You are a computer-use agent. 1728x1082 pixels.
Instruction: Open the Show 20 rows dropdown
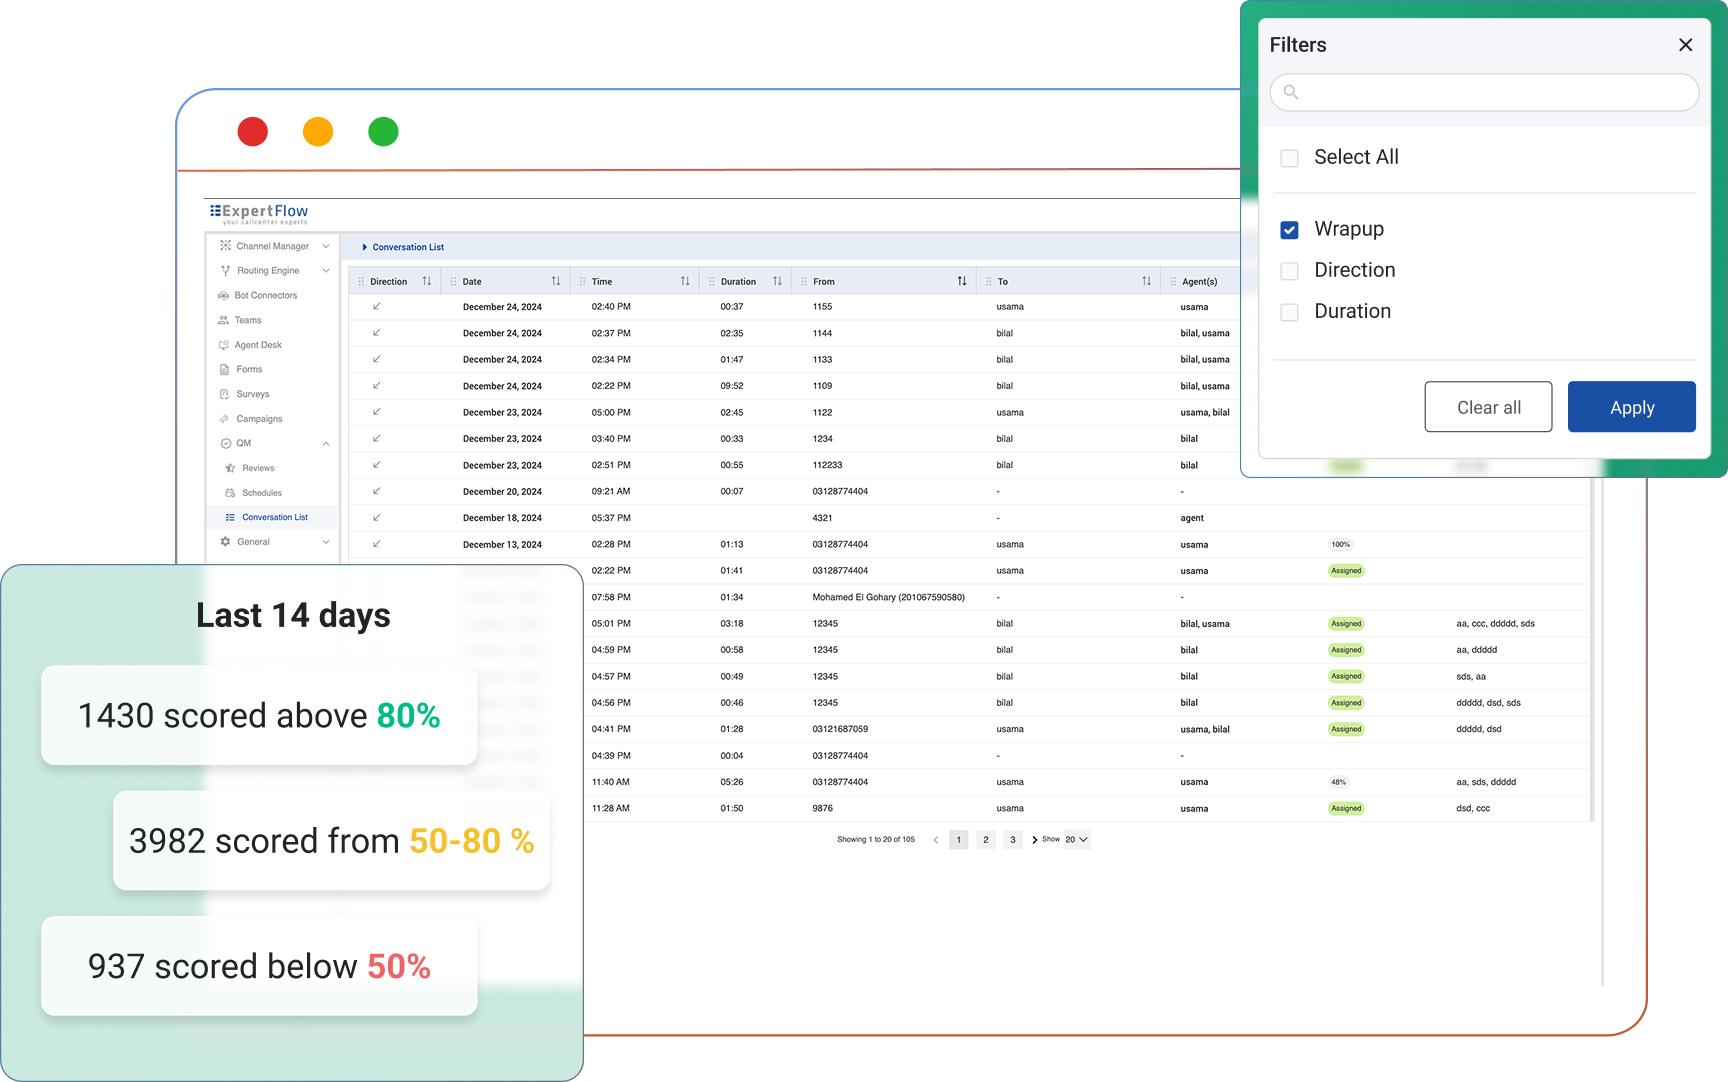tap(1076, 840)
